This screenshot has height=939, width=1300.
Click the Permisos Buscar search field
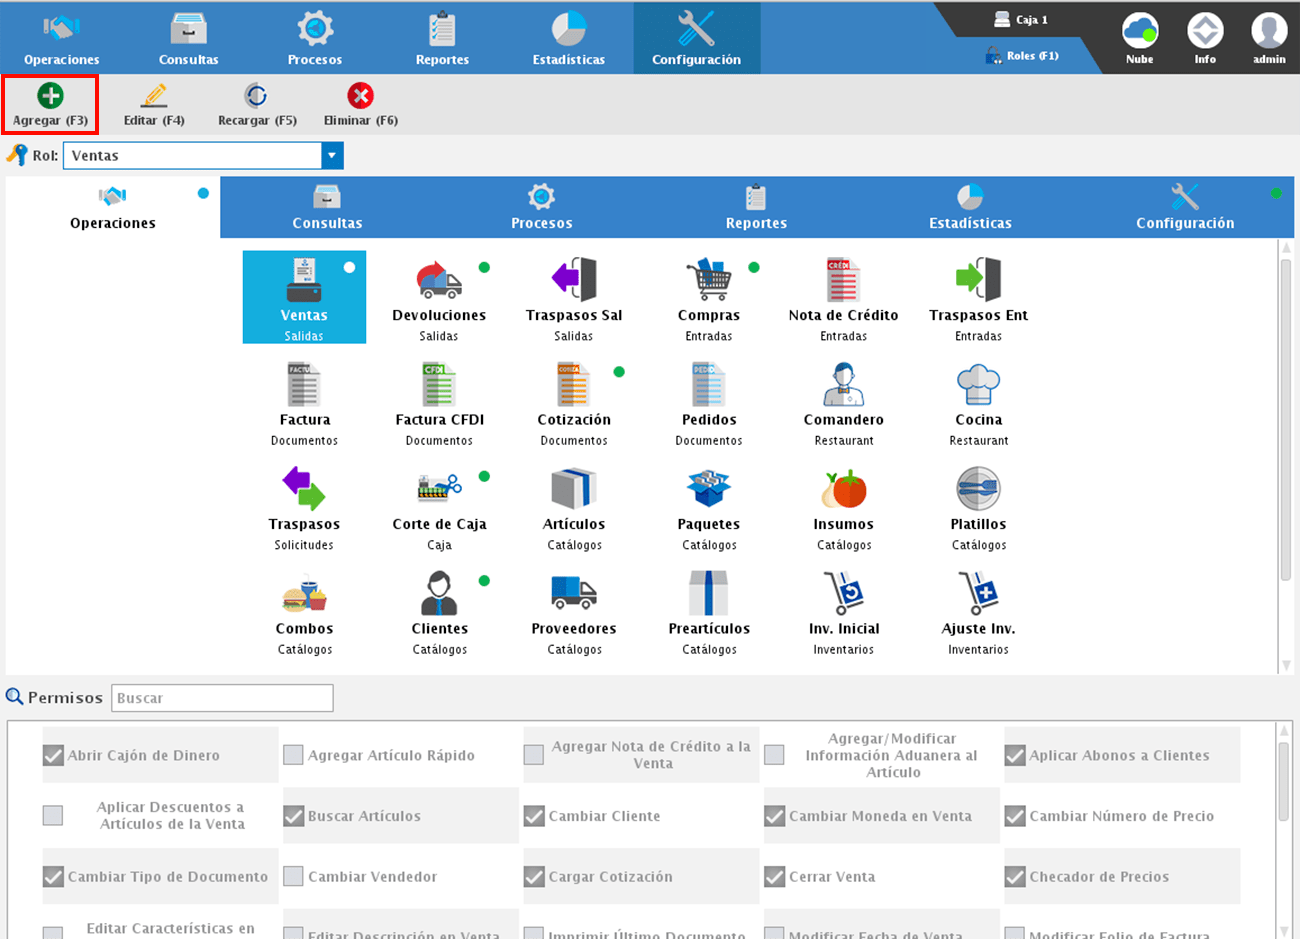[x=222, y=698]
